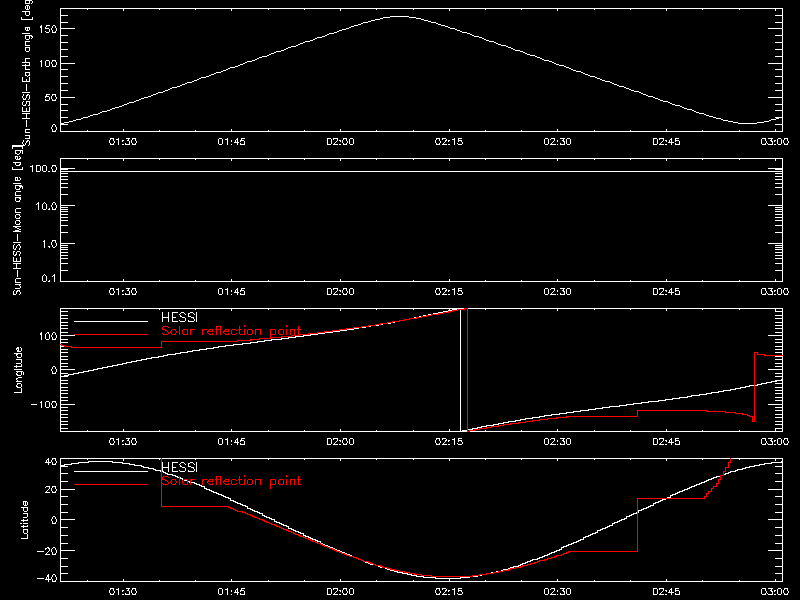
Task: Click 02:45 time label under Earth angle plot
Action: click(666, 142)
